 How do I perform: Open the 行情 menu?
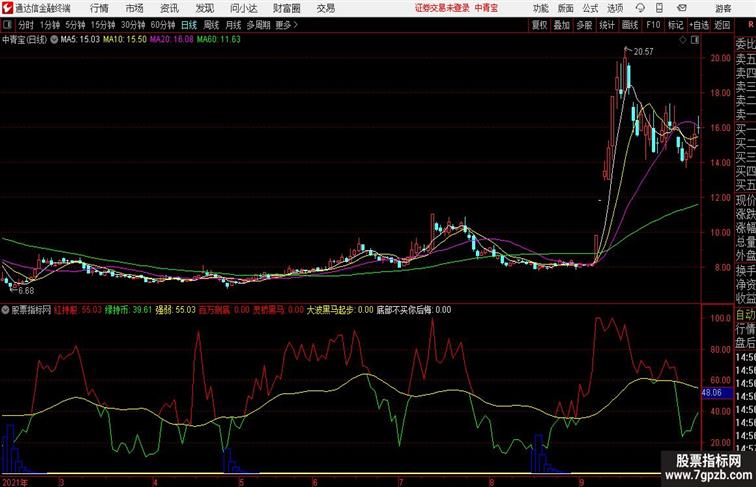pos(99,8)
